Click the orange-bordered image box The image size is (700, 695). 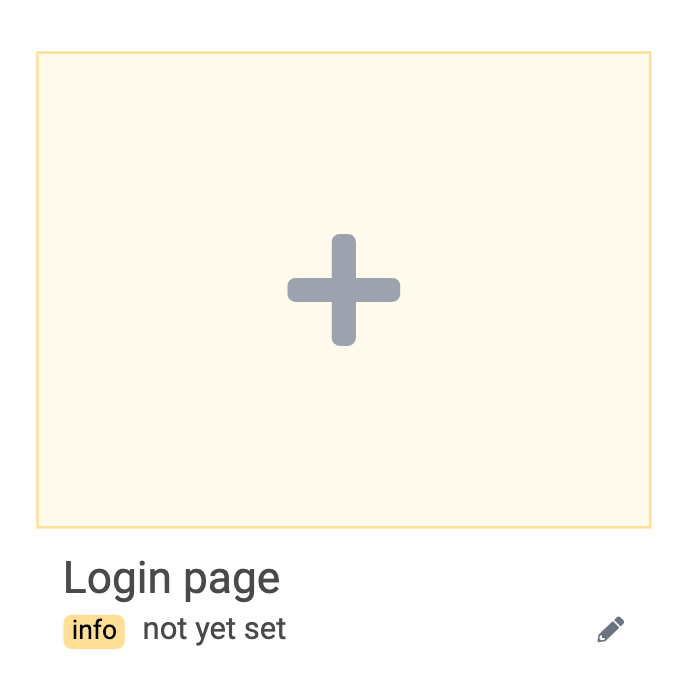344,290
